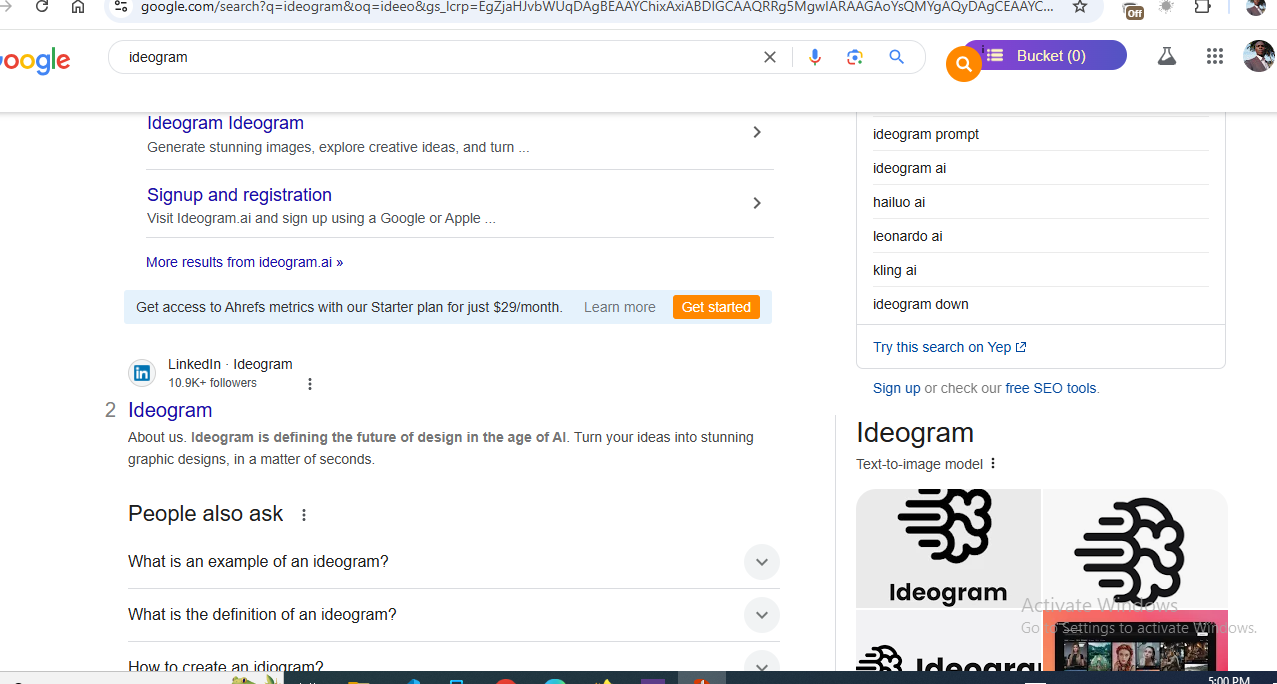Open first Ideogram logo image thumbnail
The width and height of the screenshot is (1277, 684).
coord(948,548)
